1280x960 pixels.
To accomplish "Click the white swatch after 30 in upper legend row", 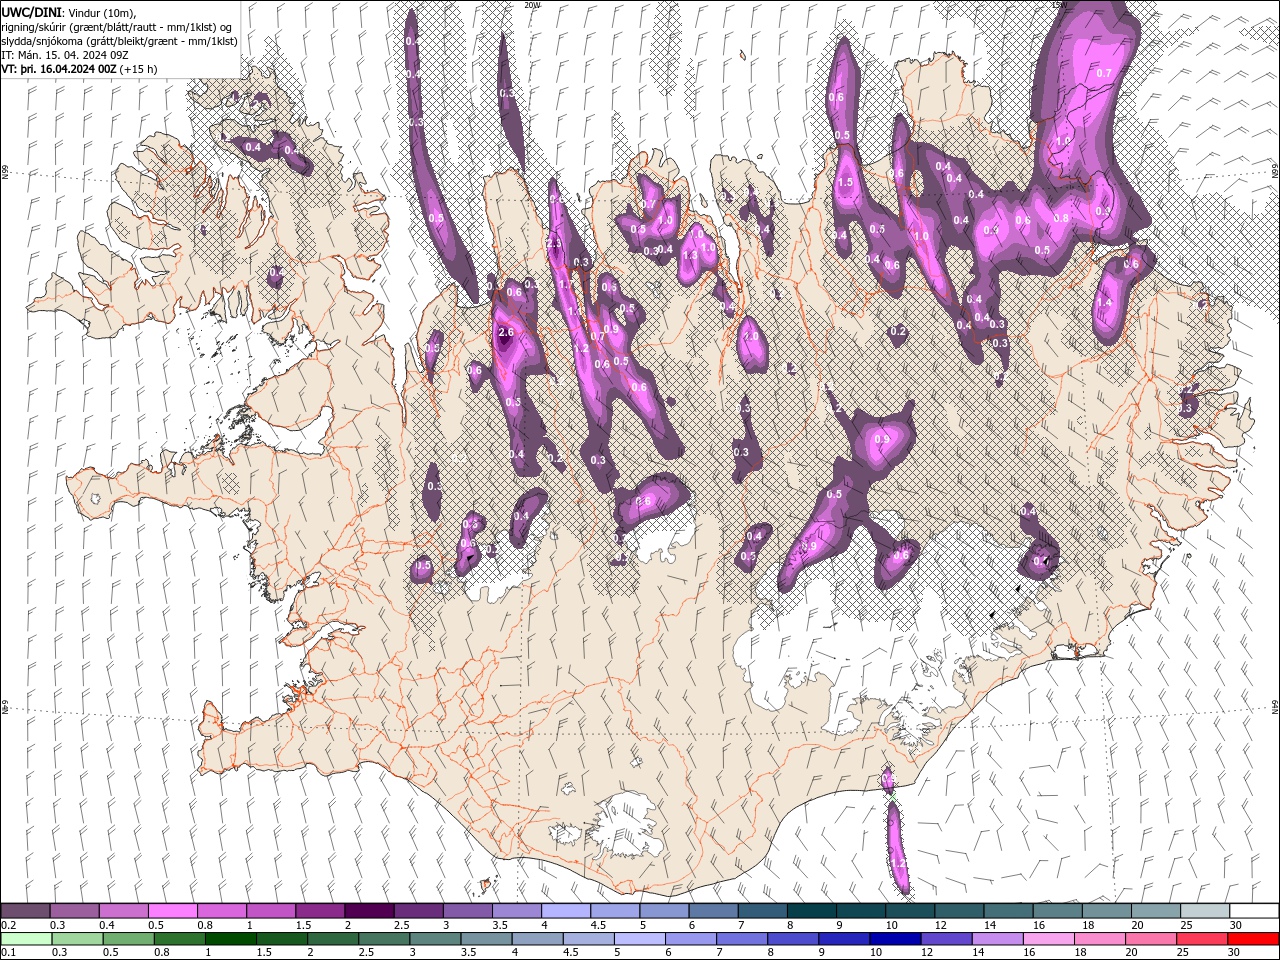I will (x=1255, y=911).
